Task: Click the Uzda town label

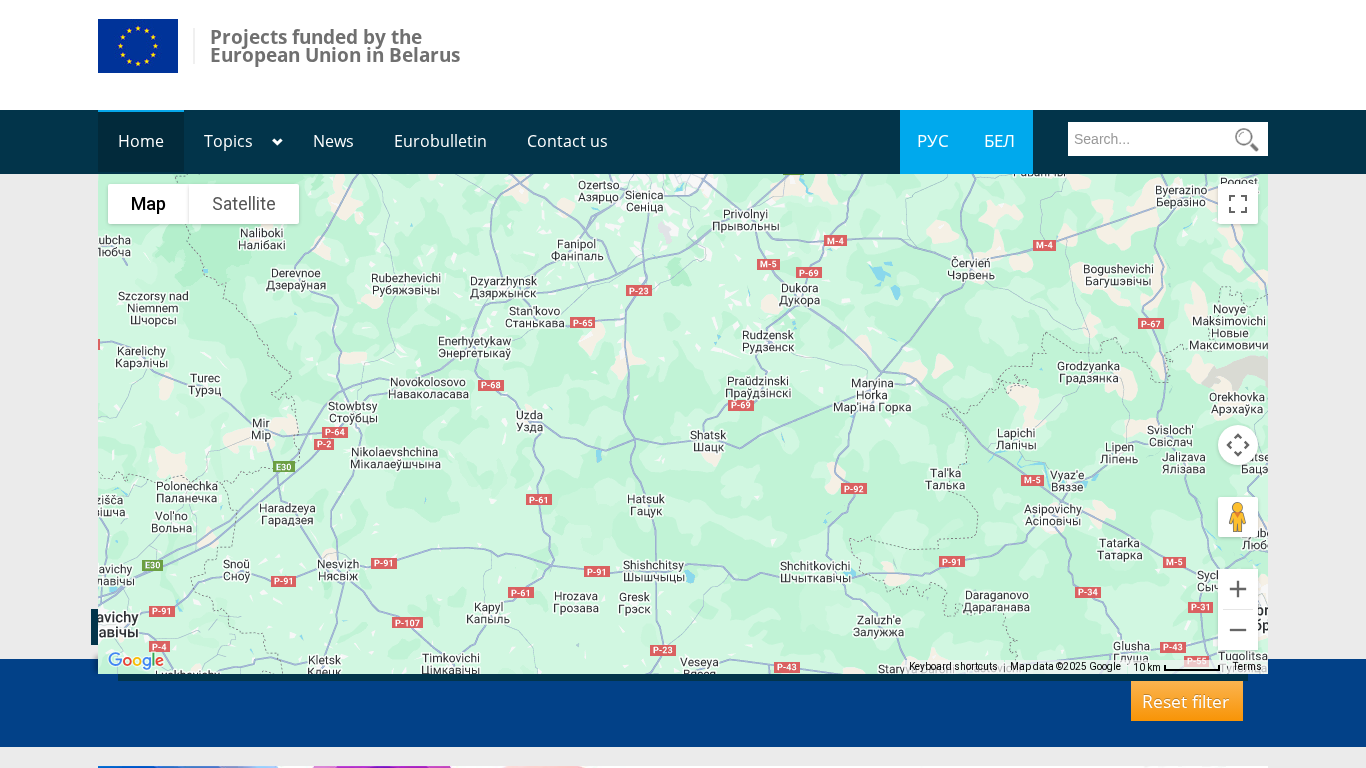Action: tap(529, 421)
